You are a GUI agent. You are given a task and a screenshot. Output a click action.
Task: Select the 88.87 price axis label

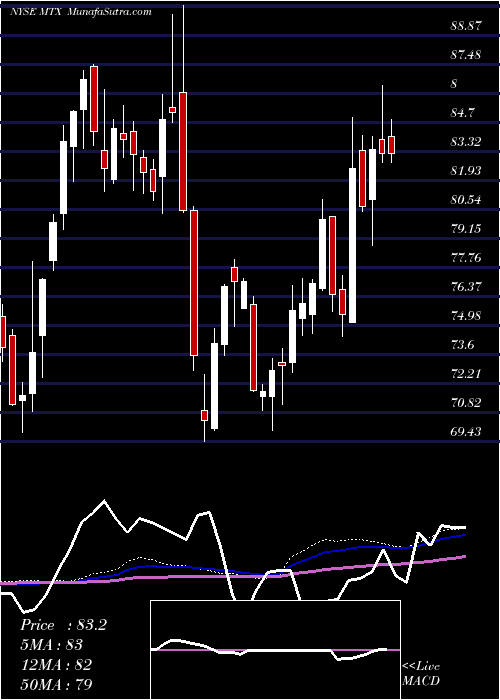click(x=466, y=26)
